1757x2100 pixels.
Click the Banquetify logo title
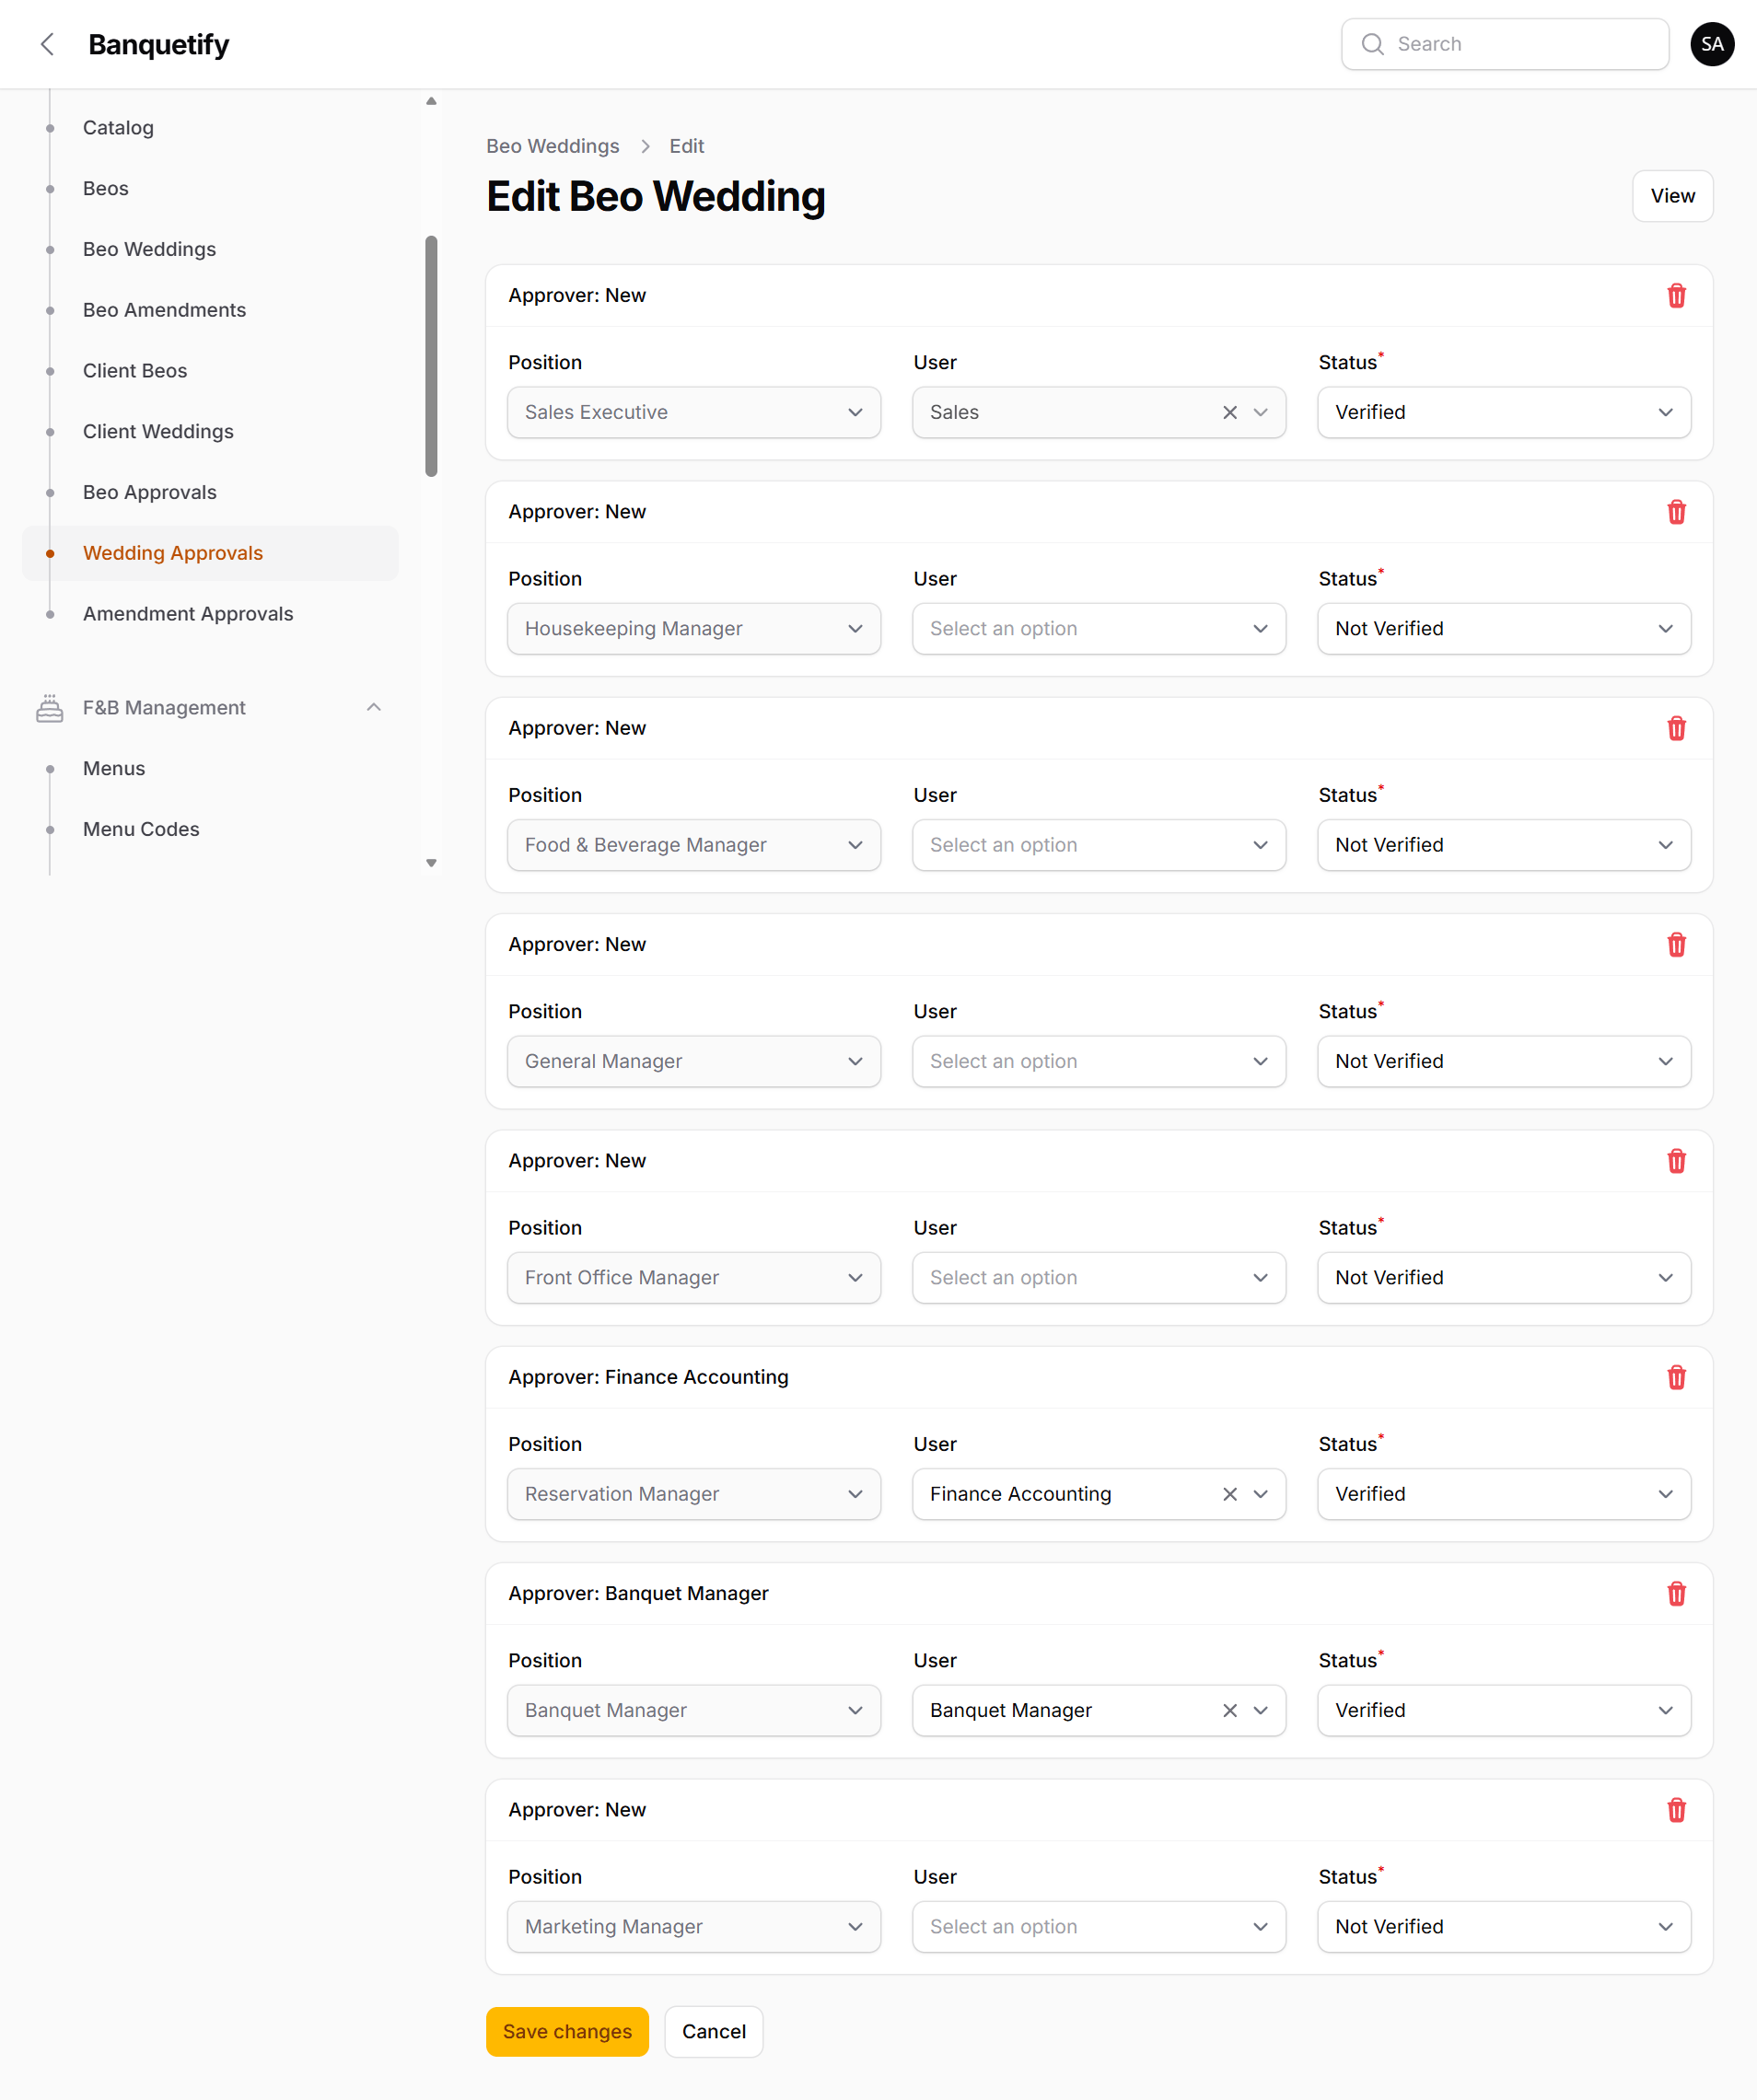[x=159, y=44]
